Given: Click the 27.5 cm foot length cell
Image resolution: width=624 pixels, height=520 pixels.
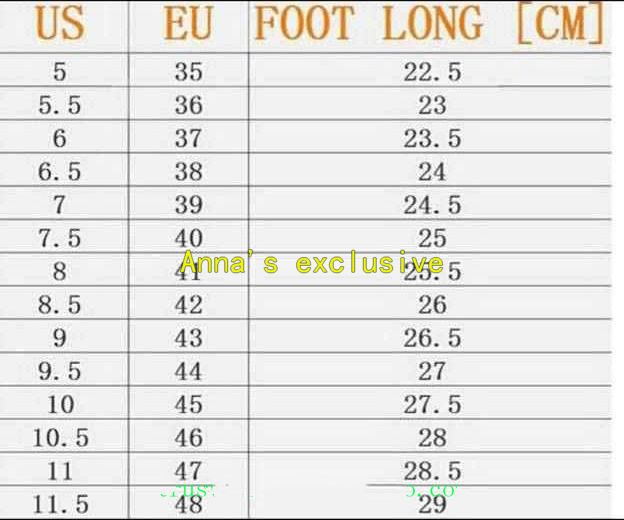Looking at the screenshot, I should (432, 405).
